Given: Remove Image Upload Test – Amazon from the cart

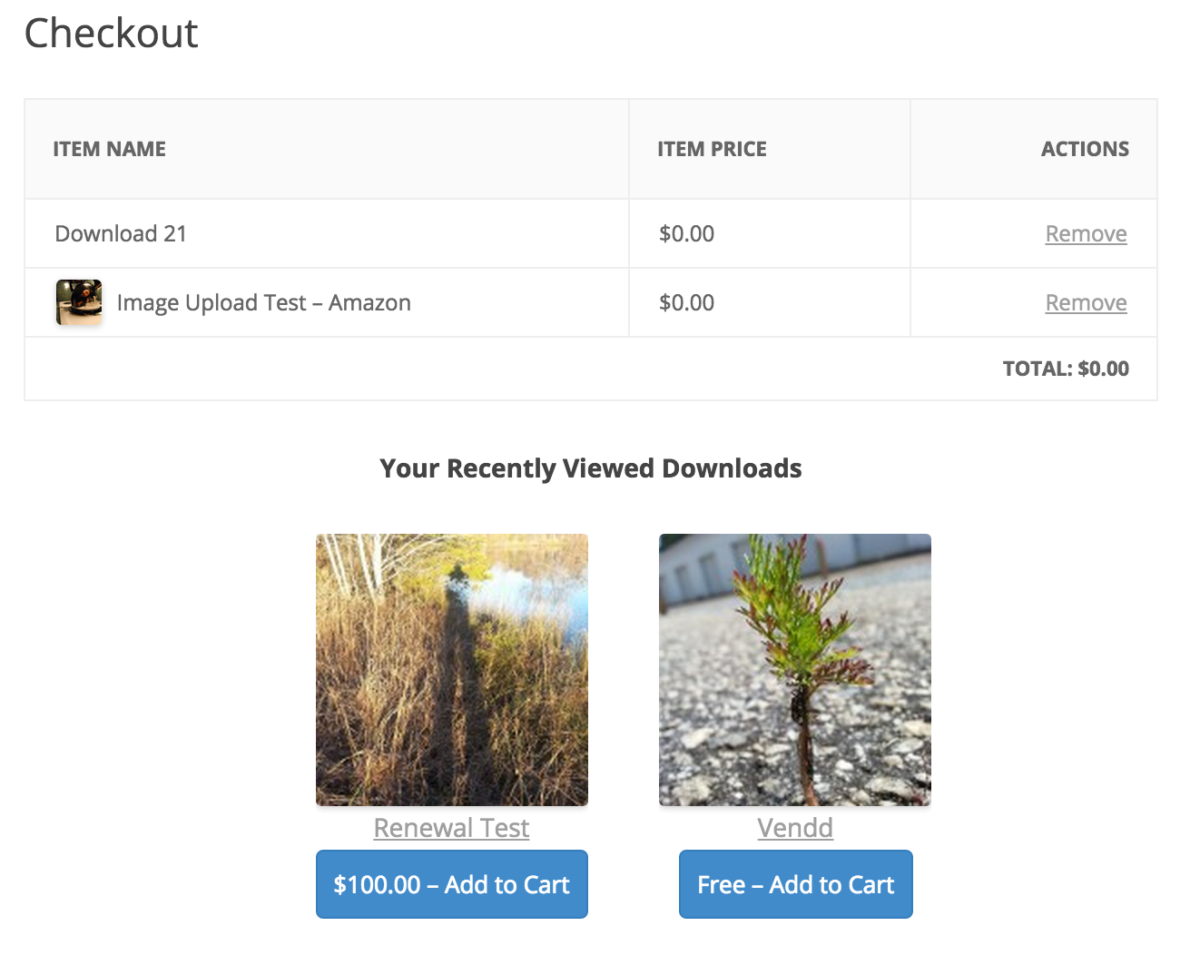Looking at the screenshot, I should [x=1085, y=302].
